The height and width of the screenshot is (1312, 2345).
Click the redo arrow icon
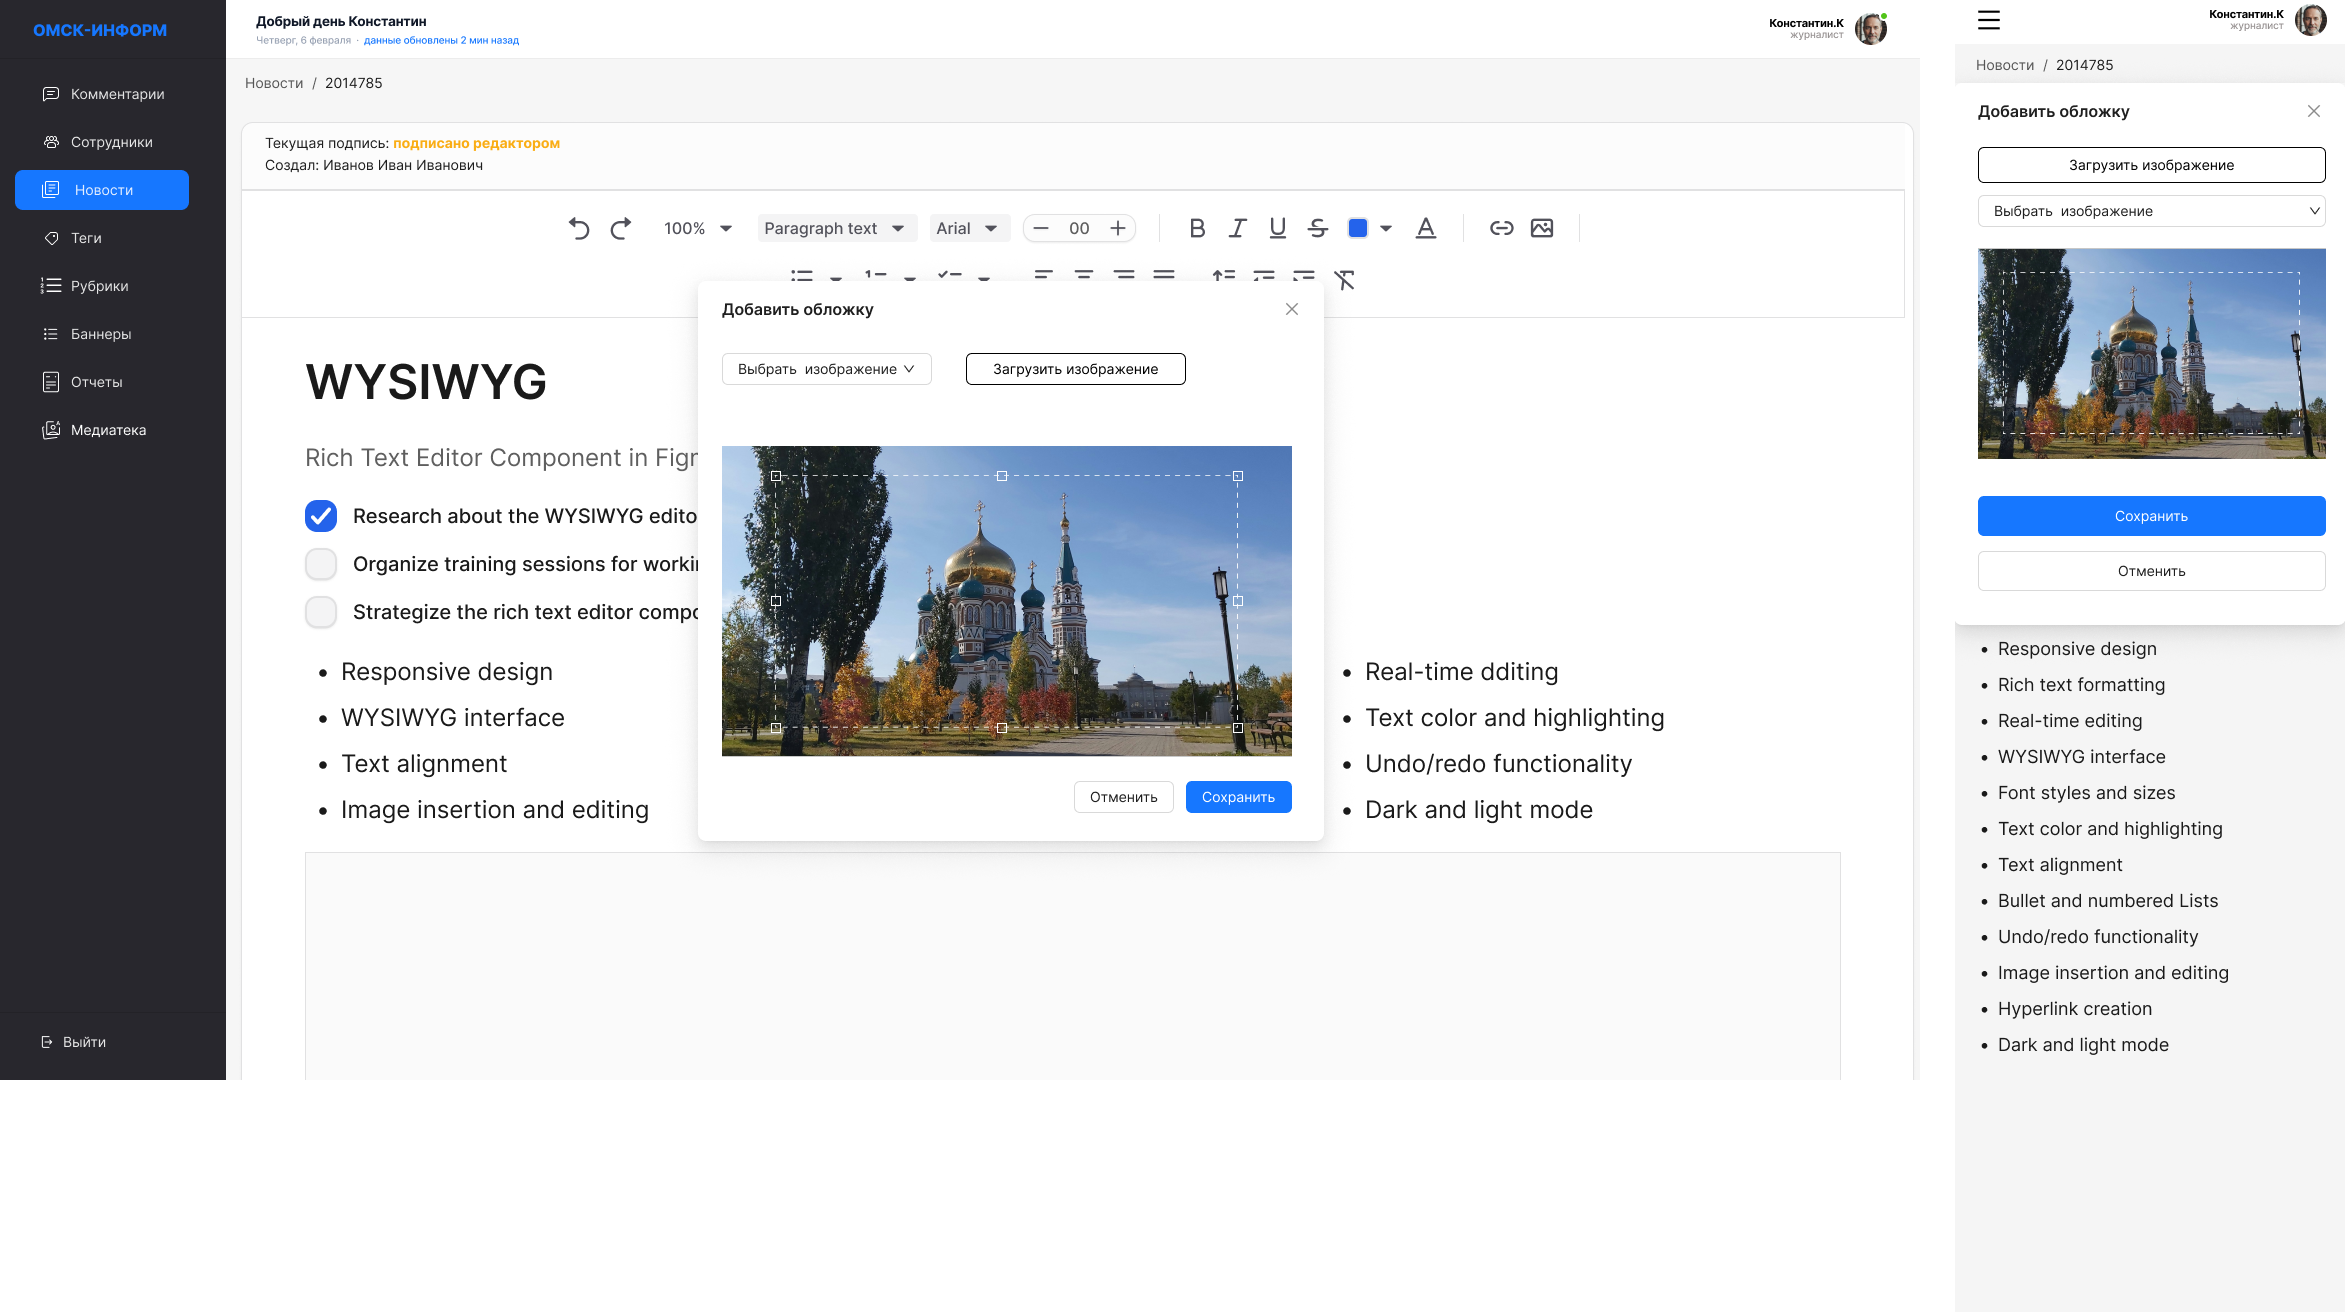pos(621,228)
